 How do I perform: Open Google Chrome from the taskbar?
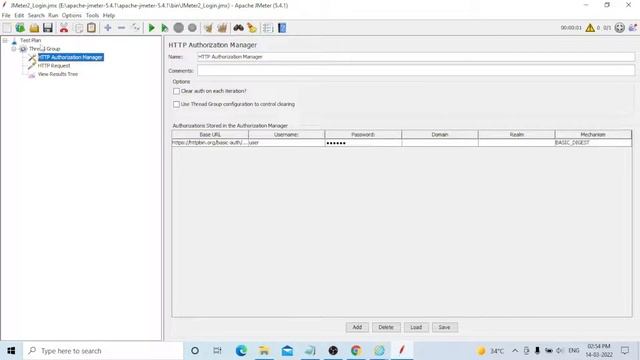[x=356, y=351]
